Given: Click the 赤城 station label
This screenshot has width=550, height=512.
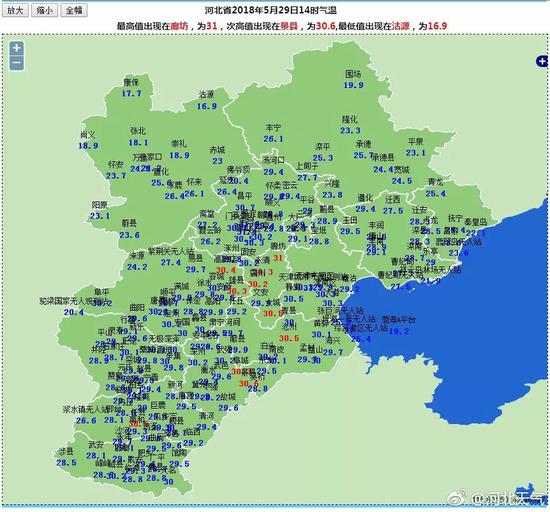Looking at the screenshot, I should coord(217,150).
